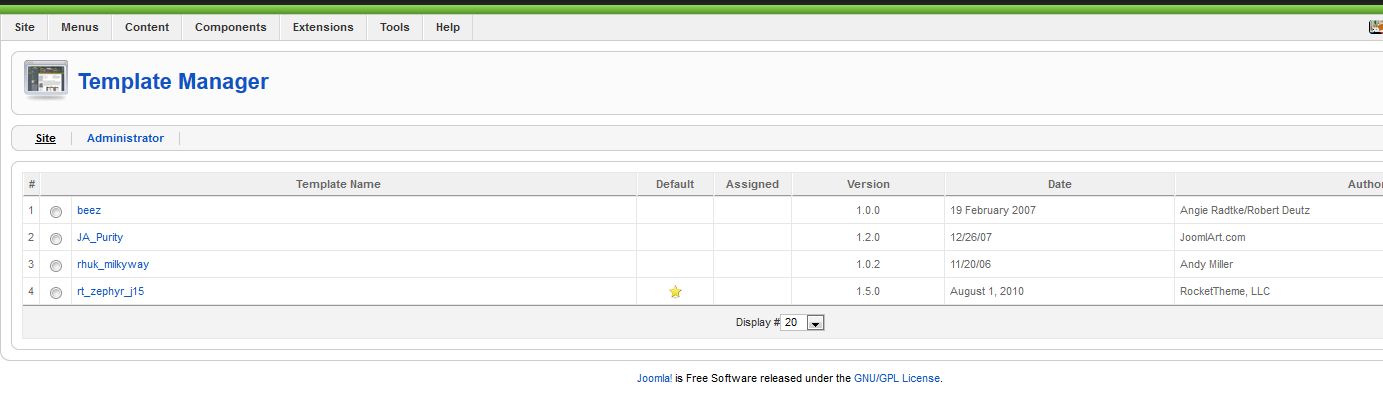Click the date August 1, 2010

click(986, 291)
